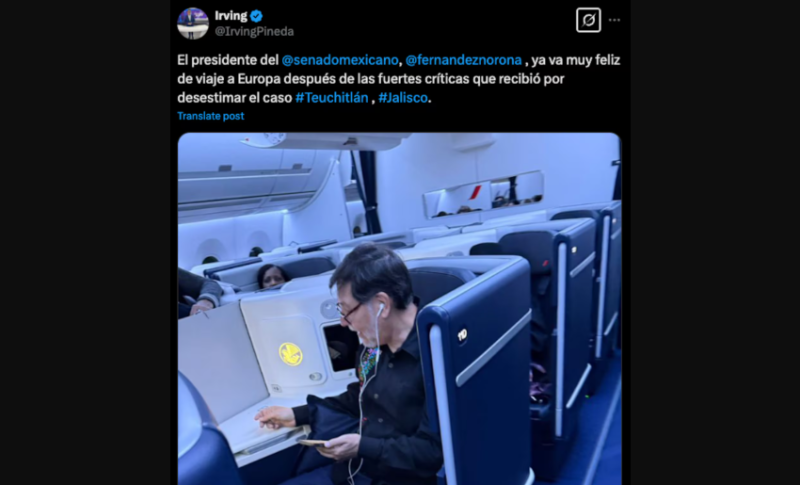The height and width of the screenshot is (485, 800).
Task: Click the small round tag on blue seat divider
Action: click(x=462, y=336)
